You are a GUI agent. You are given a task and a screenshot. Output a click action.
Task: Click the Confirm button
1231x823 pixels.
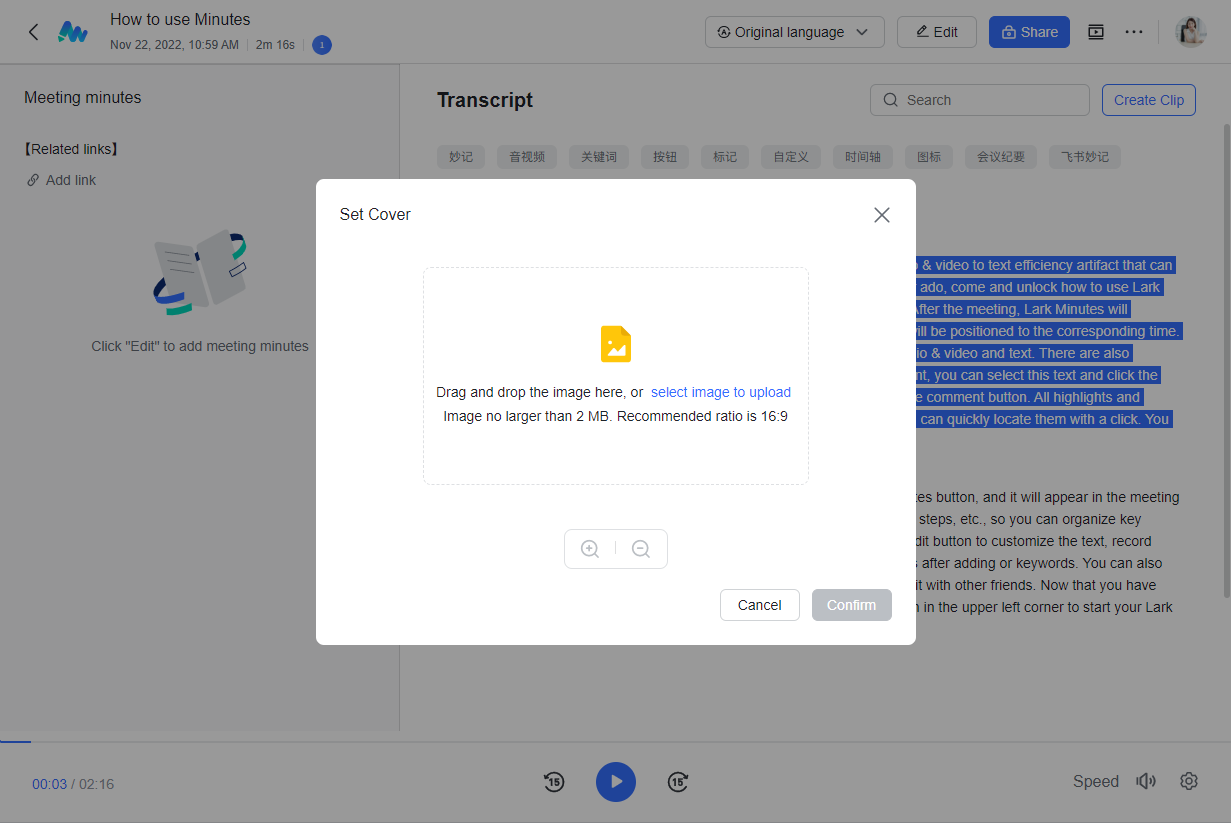(x=851, y=605)
